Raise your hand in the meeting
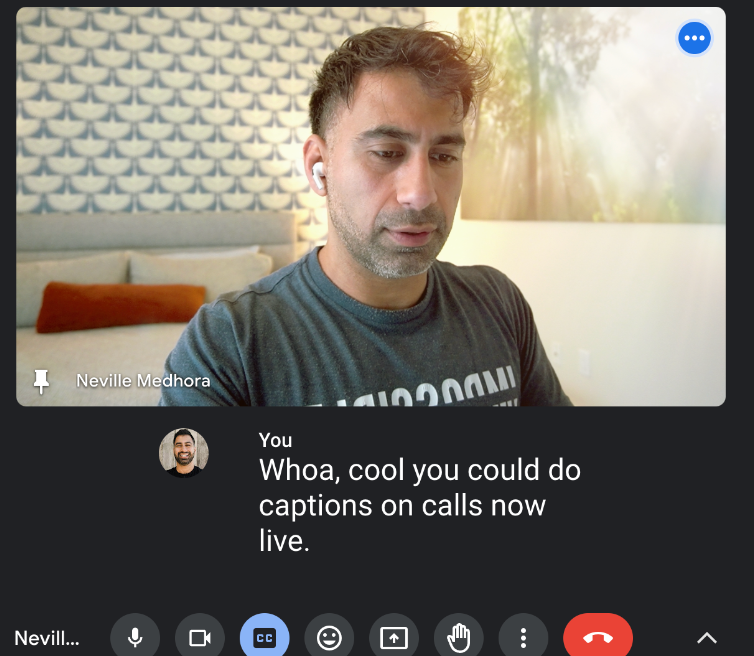The image size is (754, 656). pyautogui.click(x=459, y=638)
